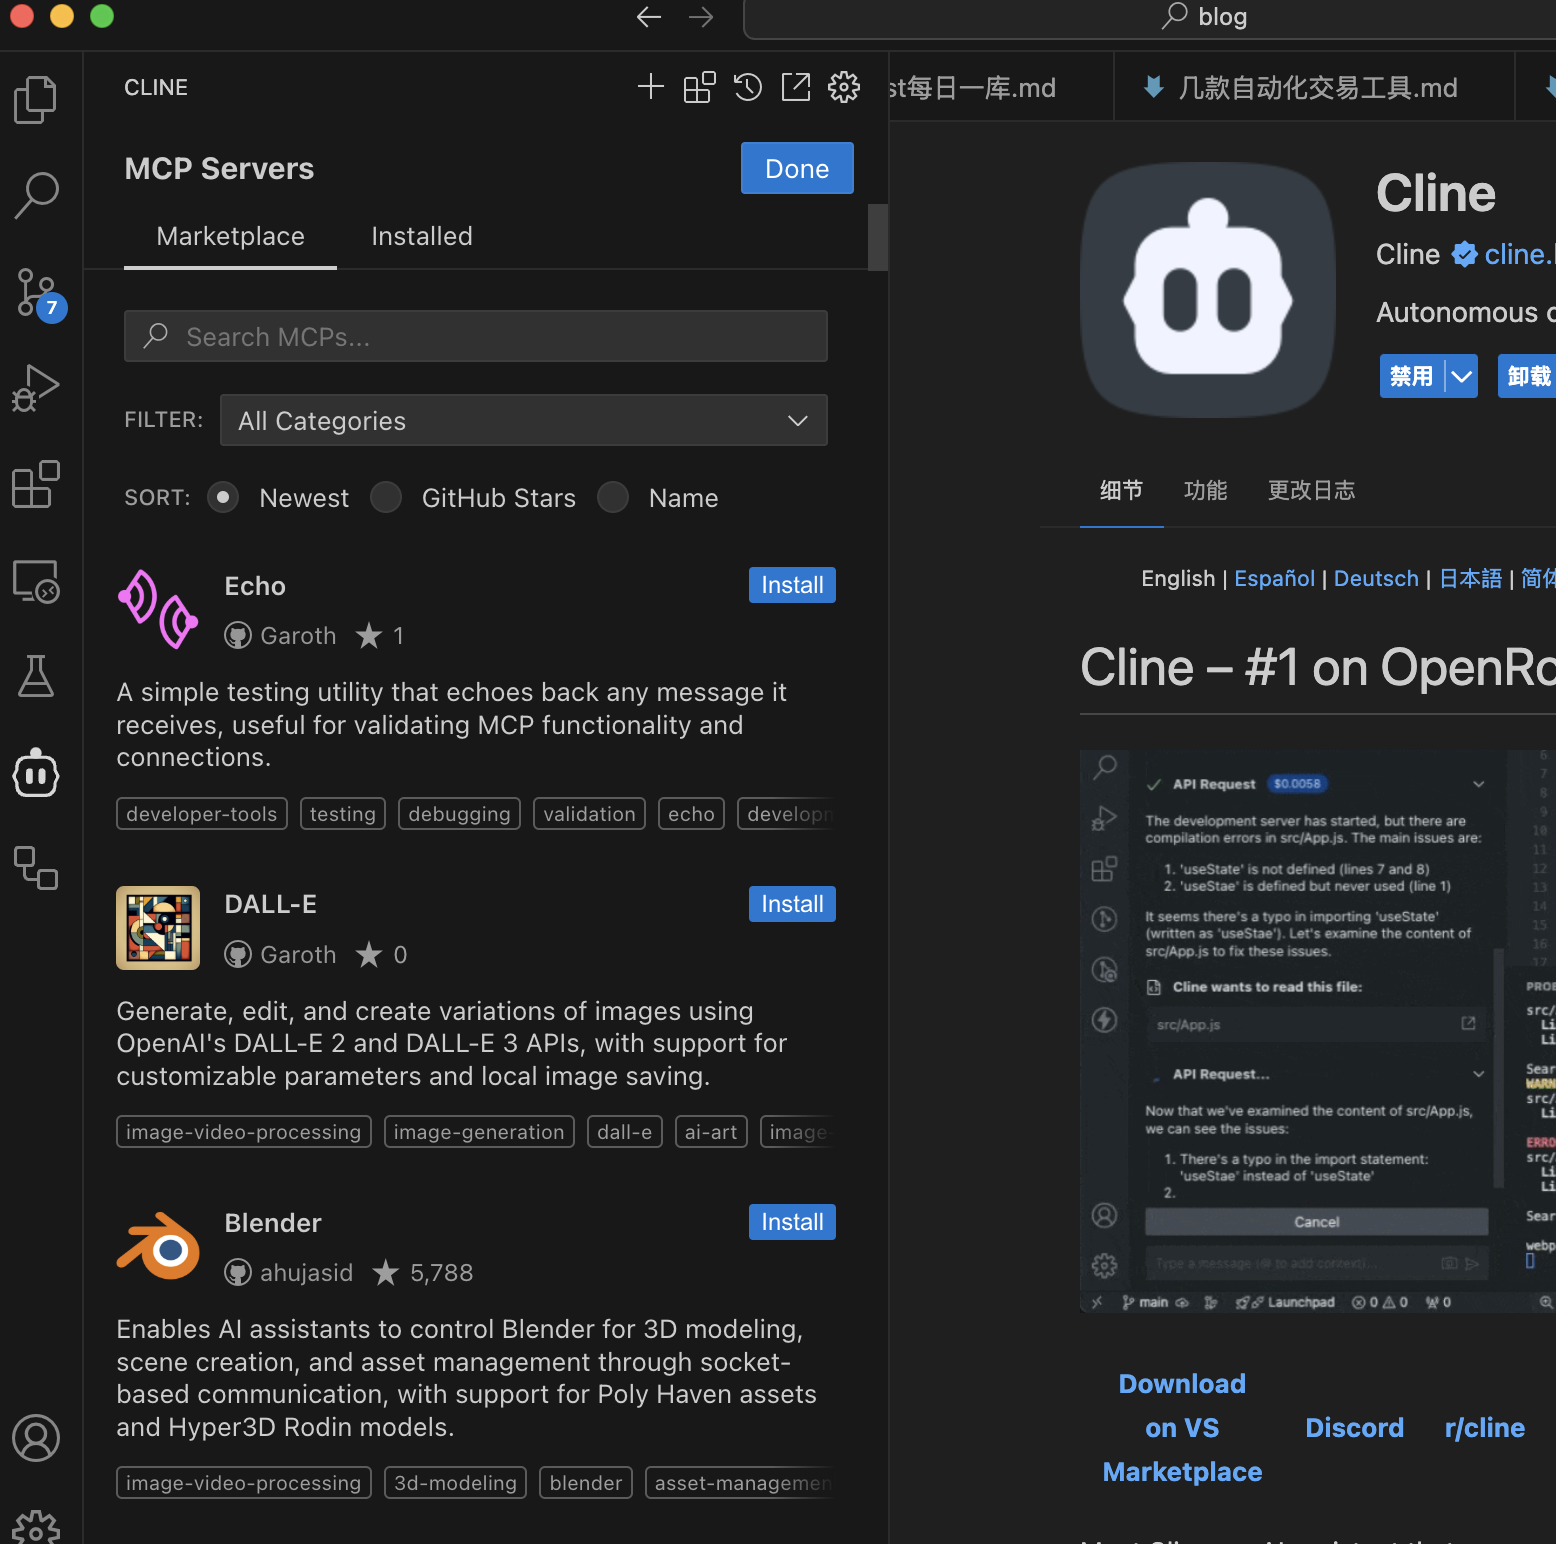This screenshot has width=1556, height=1544.
Task: Start a new Cline task with plus icon
Action: pos(650,87)
